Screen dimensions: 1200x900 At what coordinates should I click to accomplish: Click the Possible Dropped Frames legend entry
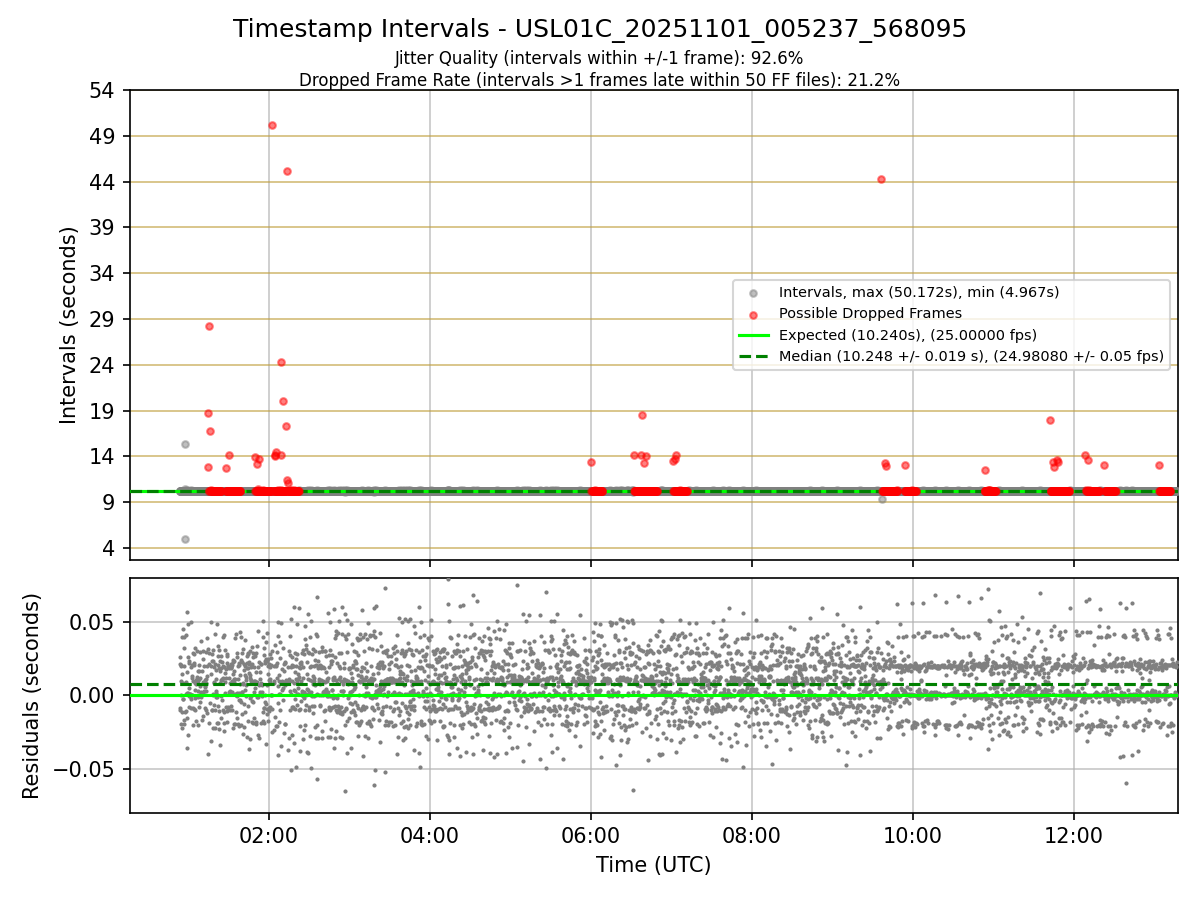point(870,313)
